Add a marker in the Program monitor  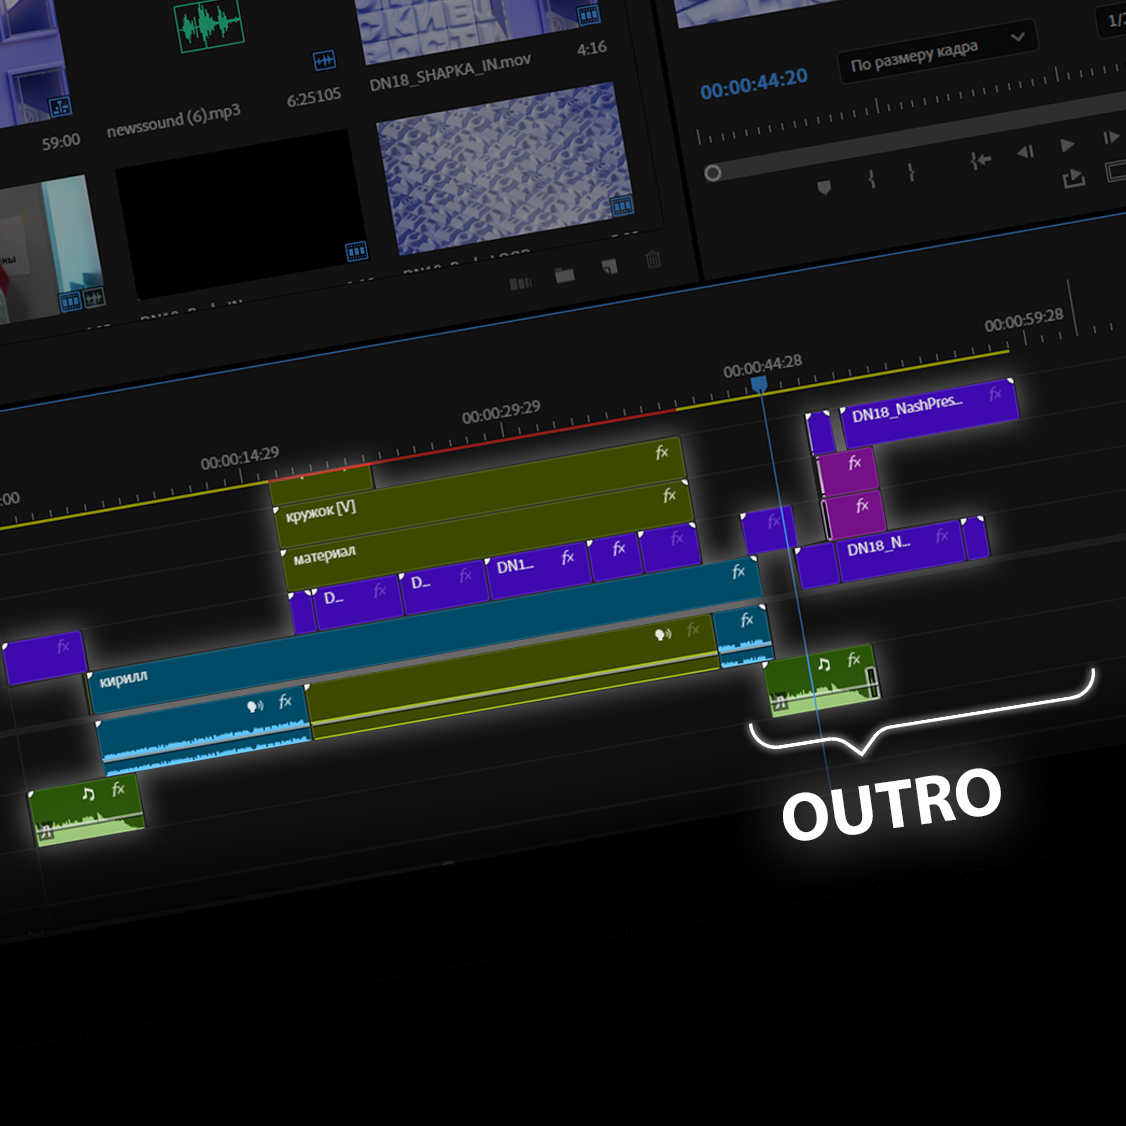[824, 187]
